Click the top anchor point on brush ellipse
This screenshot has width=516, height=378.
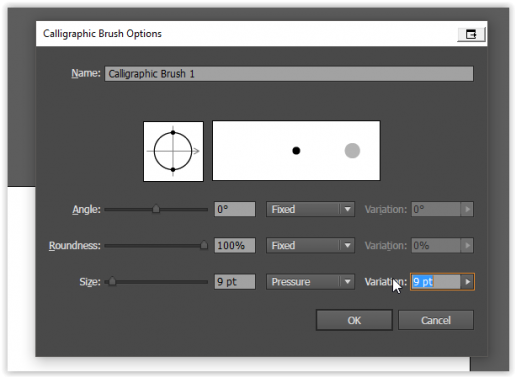[x=173, y=133]
